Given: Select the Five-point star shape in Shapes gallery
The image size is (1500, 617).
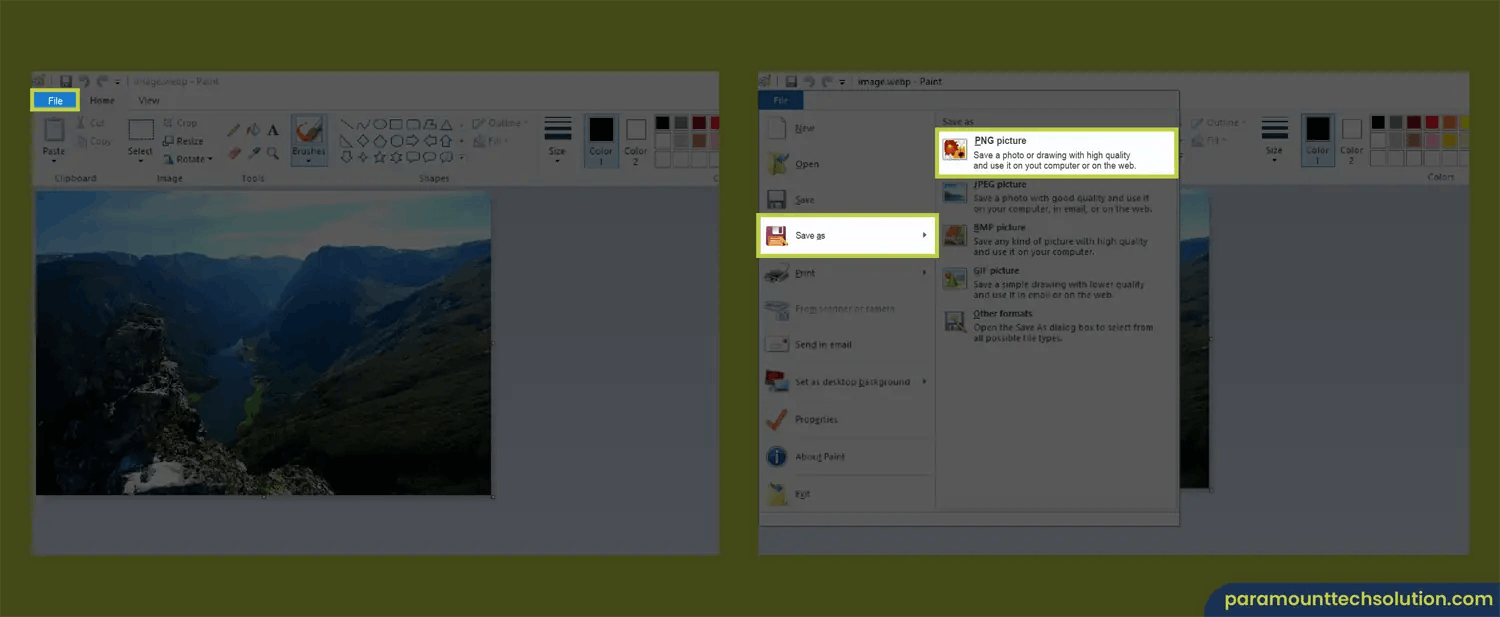Looking at the screenshot, I should coord(380,157).
